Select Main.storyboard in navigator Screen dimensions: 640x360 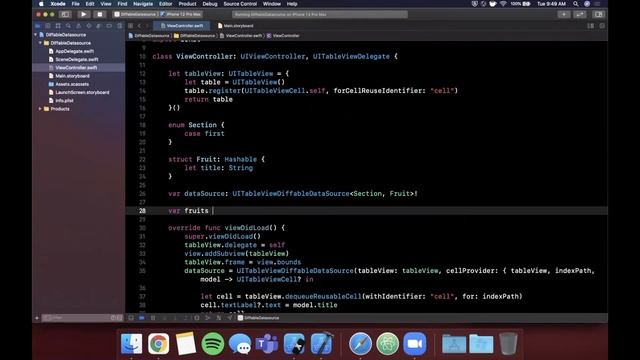coord(72,76)
